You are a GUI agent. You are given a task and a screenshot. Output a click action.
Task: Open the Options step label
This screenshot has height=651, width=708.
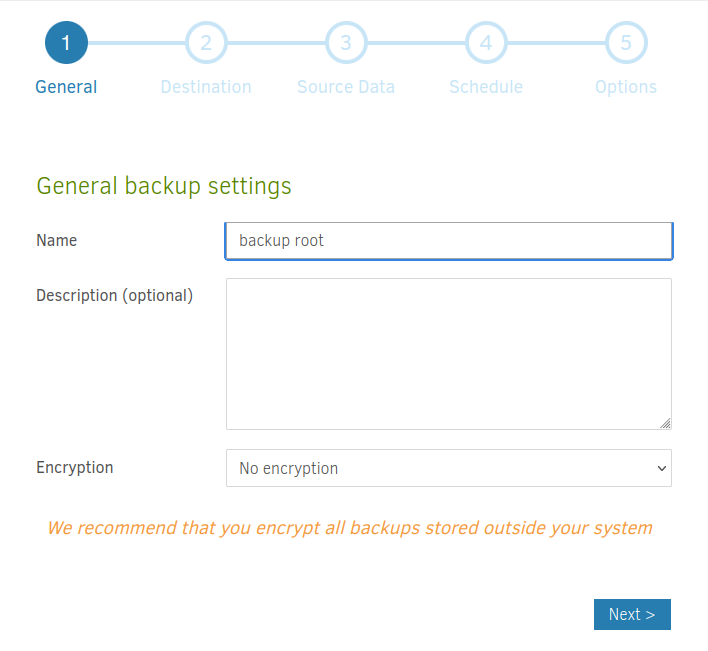click(x=626, y=87)
